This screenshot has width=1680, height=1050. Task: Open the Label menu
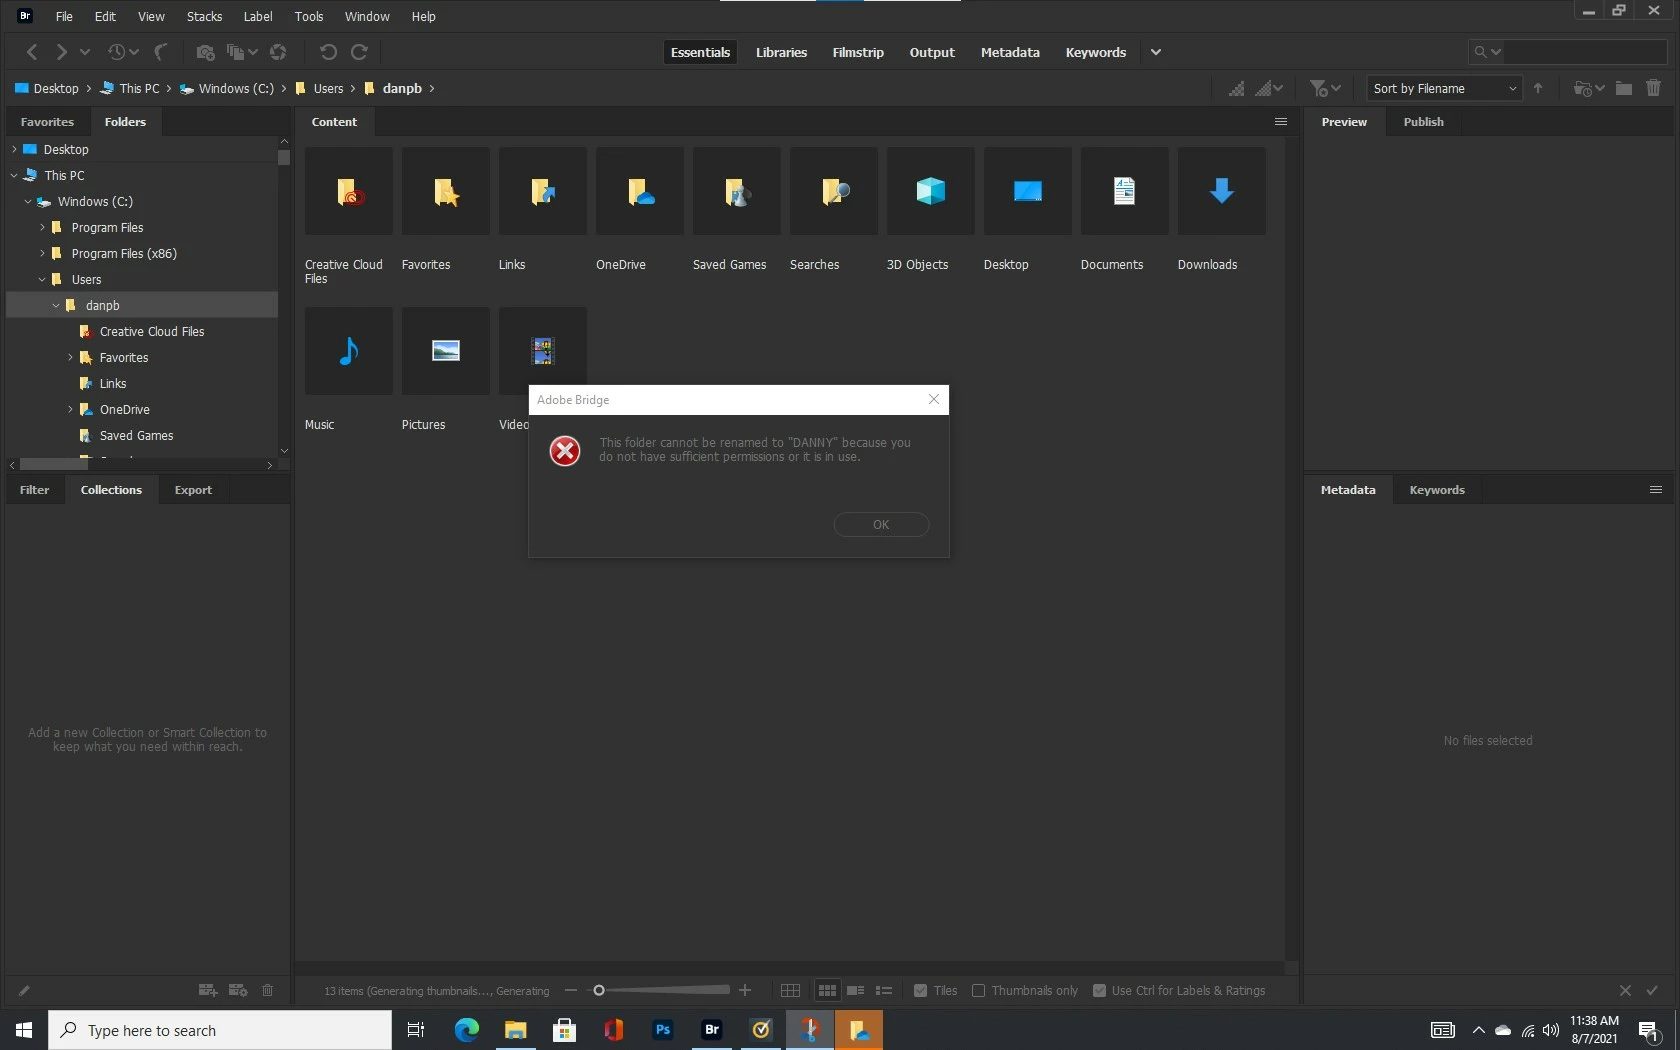point(258,16)
